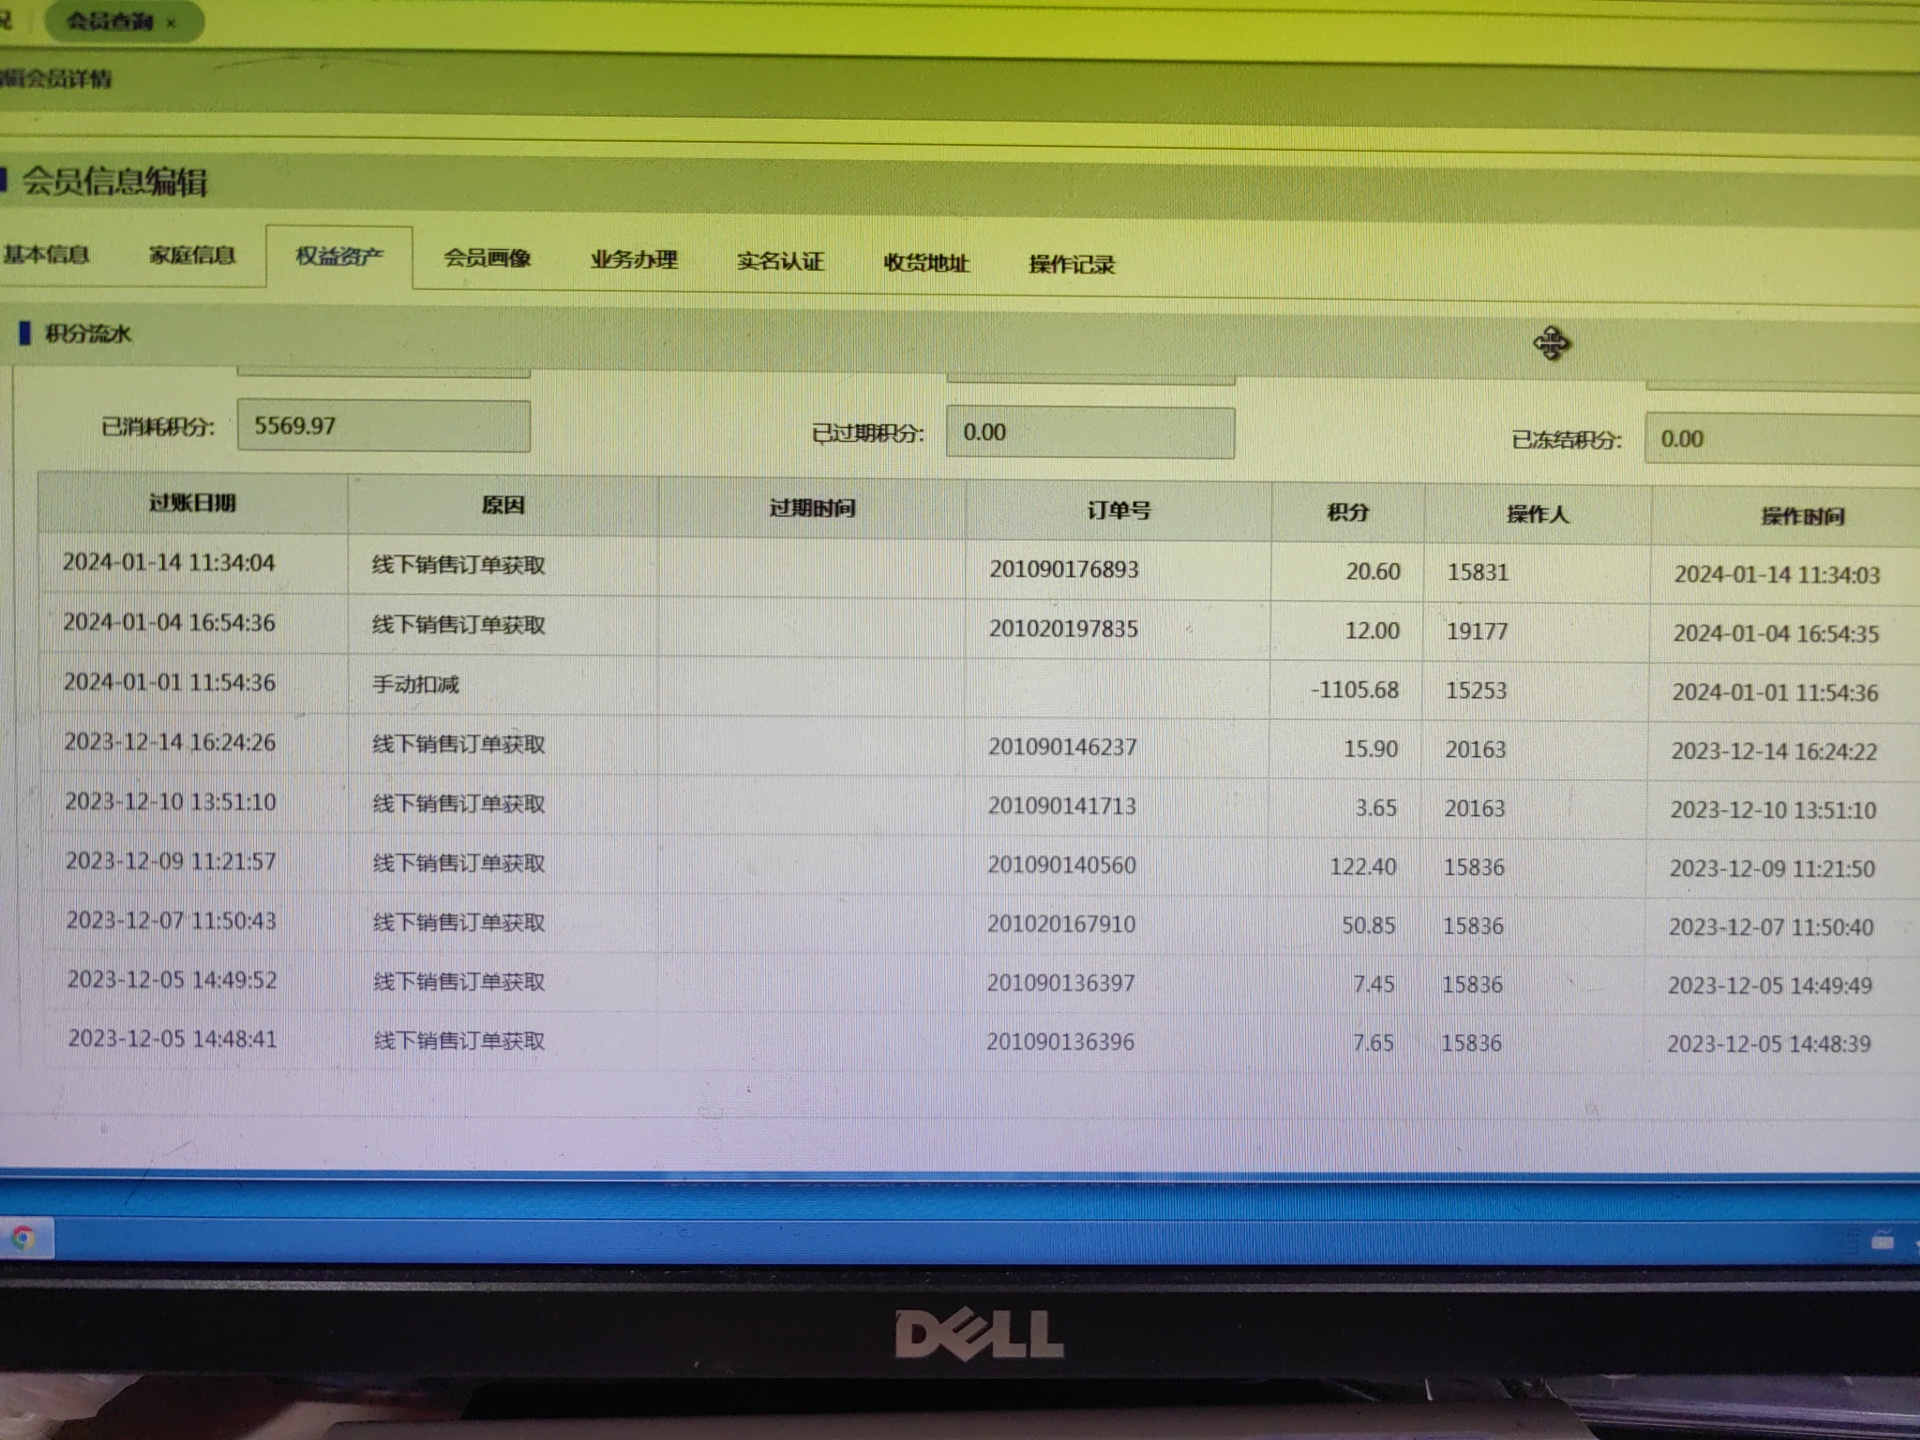Click the Chrome icon in taskbar
This screenshot has height=1440, width=1920.
pyautogui.click(x=22, y=1238)
